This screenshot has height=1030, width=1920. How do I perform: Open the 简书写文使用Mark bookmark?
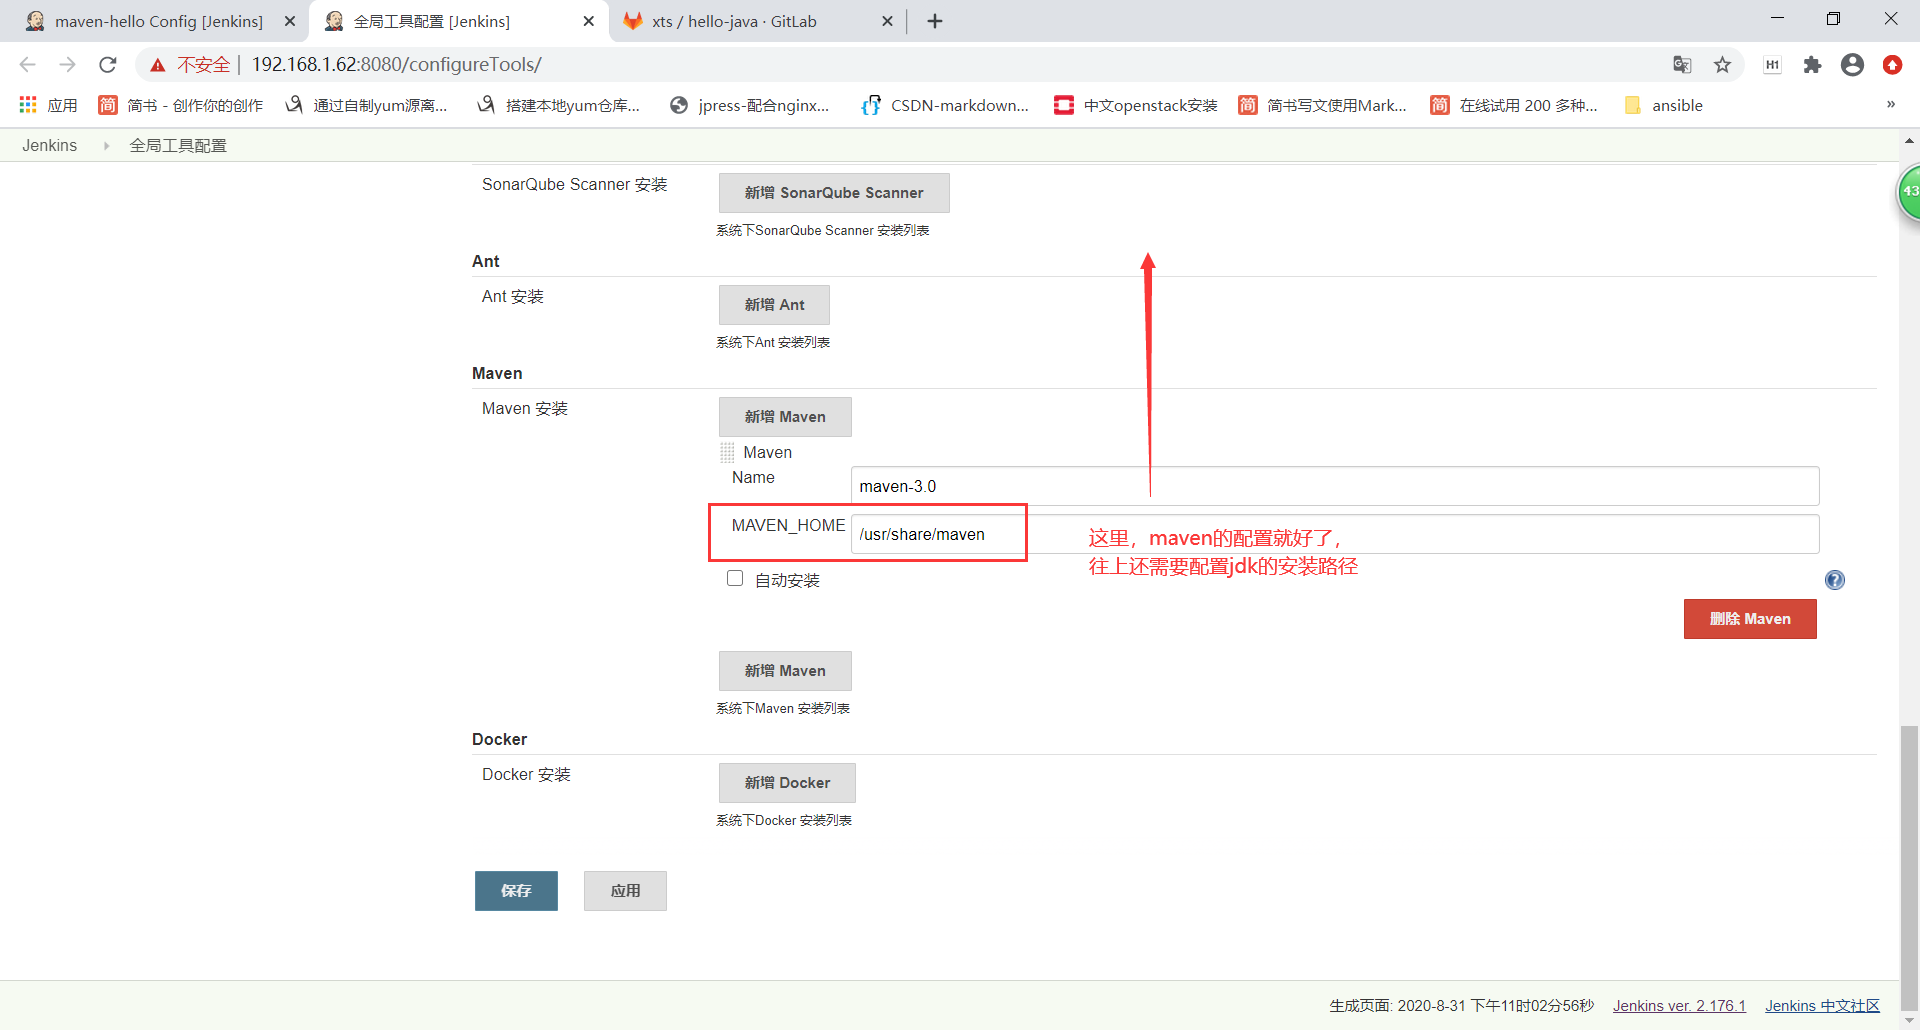[x=1322, y=105]
